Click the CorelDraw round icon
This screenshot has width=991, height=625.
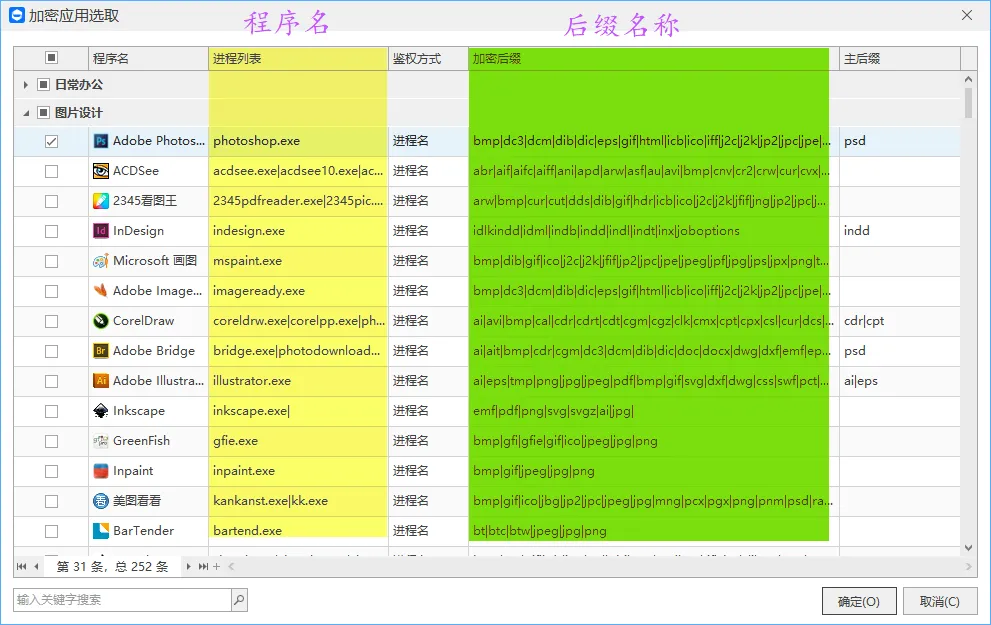click(x=100, y=321)
